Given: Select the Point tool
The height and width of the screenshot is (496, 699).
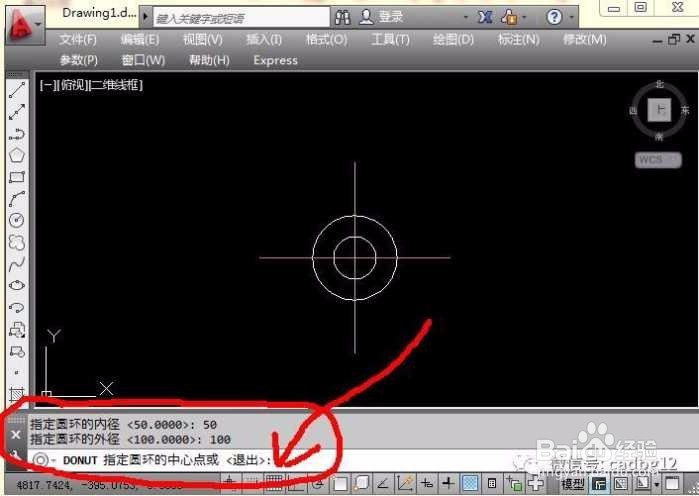Looking at the screenshot, I should [x=16, y=373].
